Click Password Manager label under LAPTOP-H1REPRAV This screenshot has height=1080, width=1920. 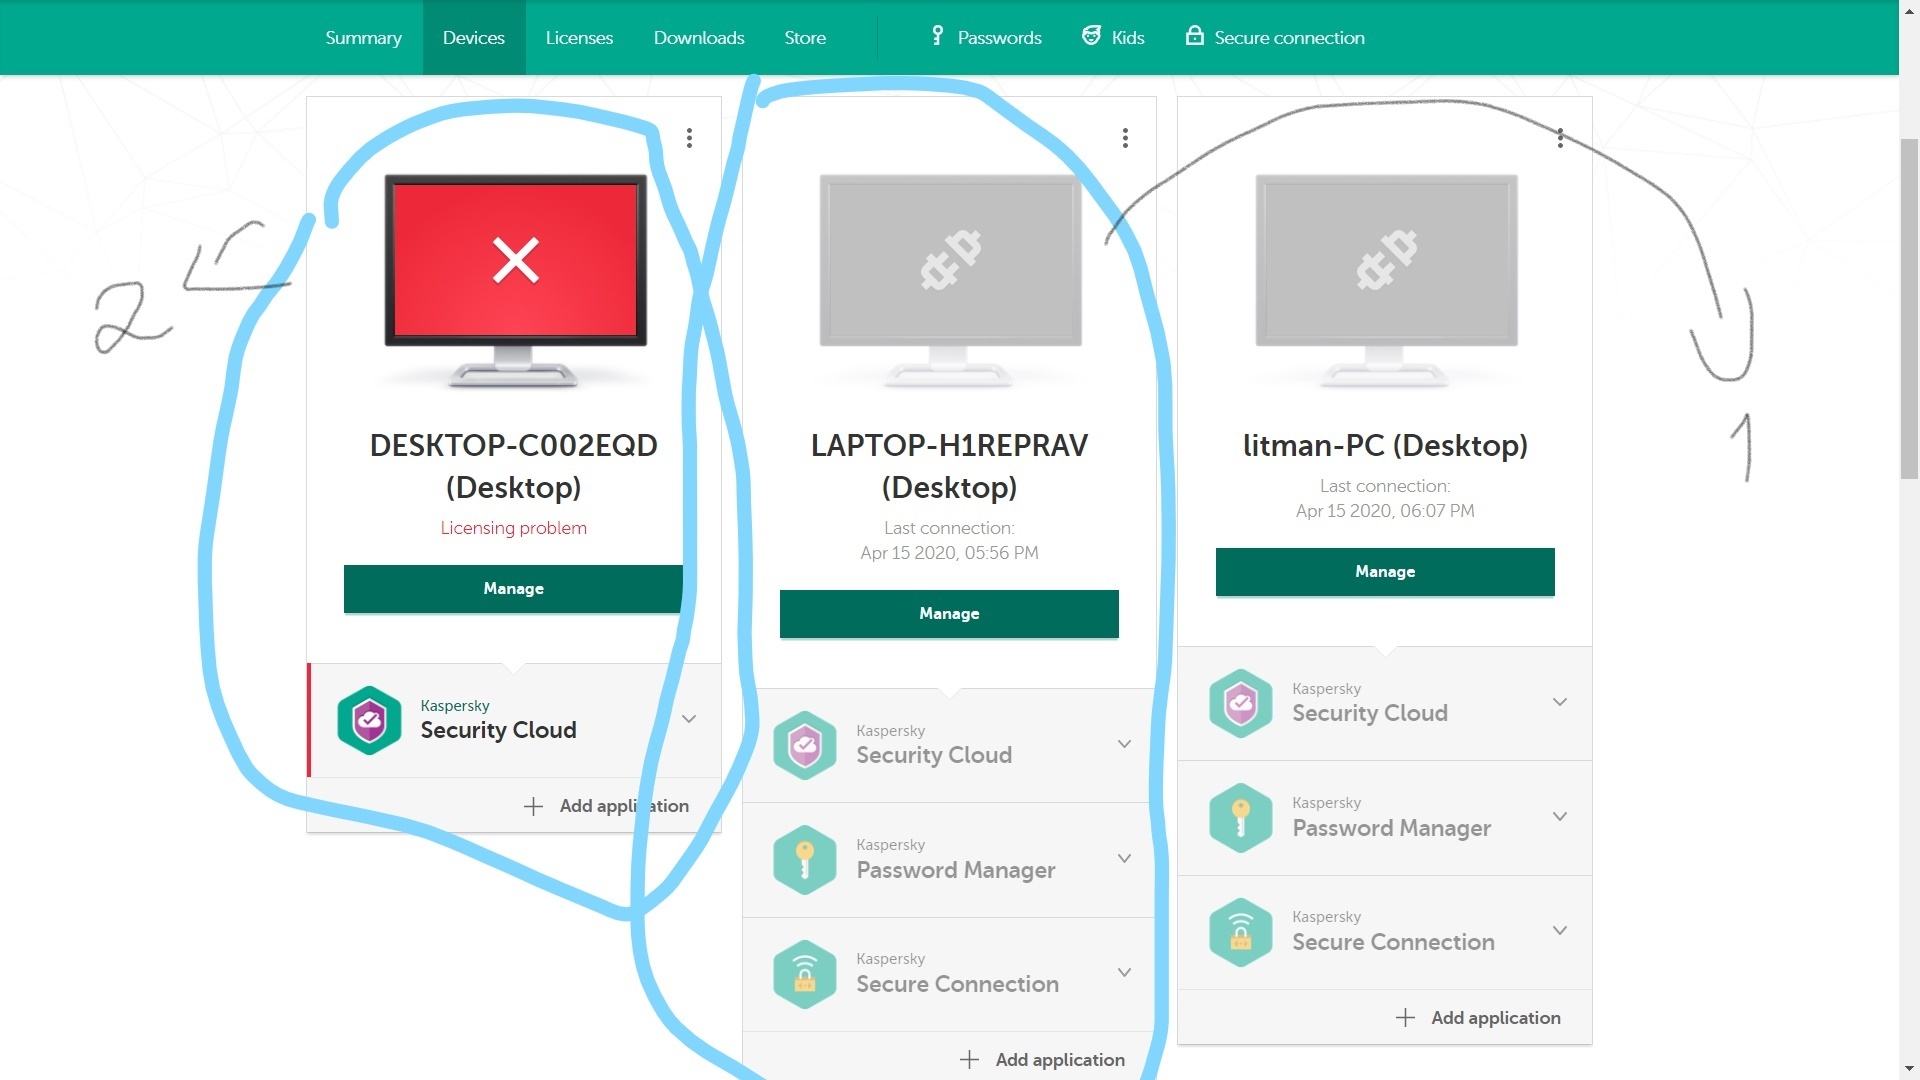click(955, 871)
